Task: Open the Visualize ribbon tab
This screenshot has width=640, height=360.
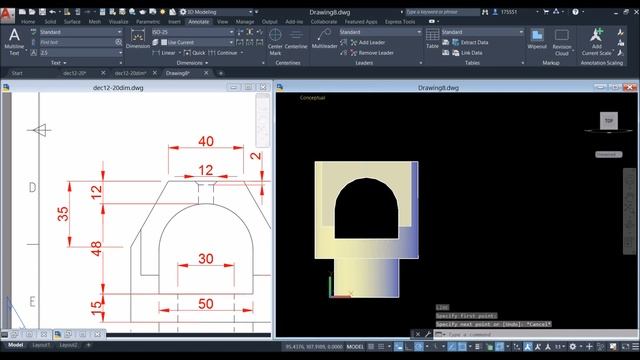Action: coord(118,22)
